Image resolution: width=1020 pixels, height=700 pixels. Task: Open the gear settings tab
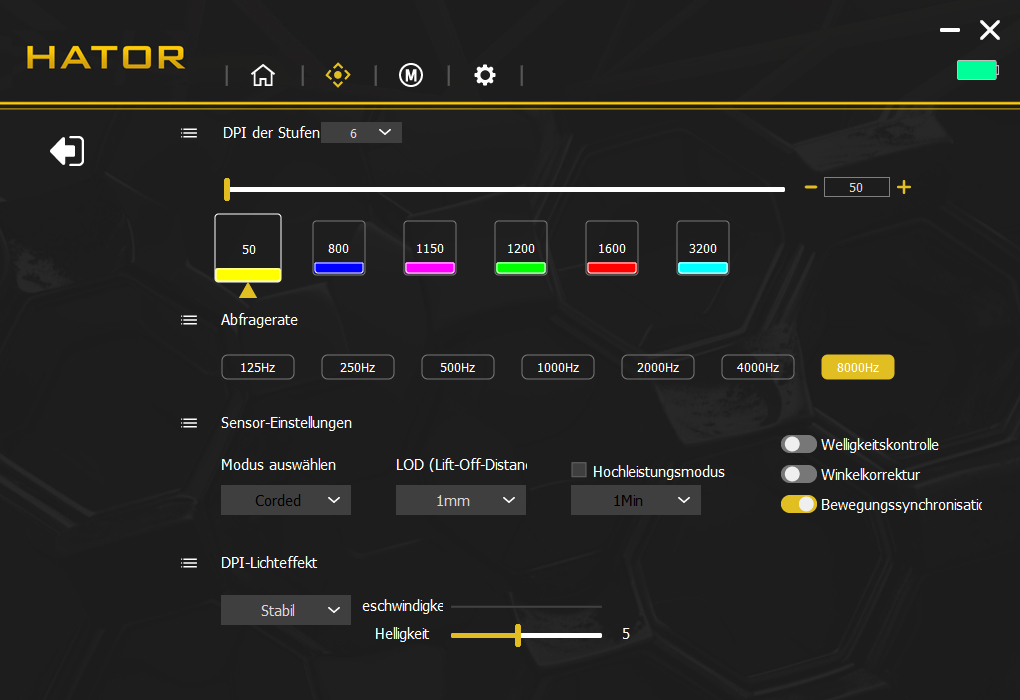[485, 75]
